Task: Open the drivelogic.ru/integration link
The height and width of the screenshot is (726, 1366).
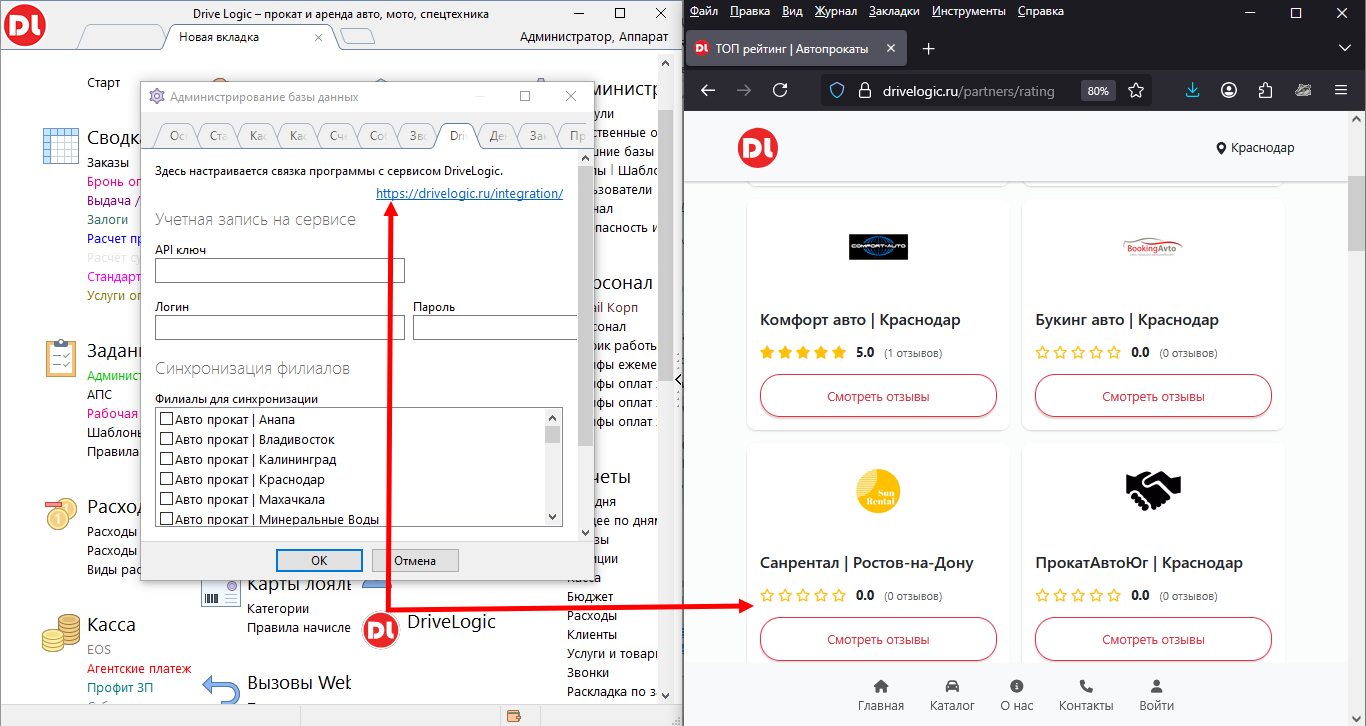Action: pyautogui.click(x=470, y=194)
